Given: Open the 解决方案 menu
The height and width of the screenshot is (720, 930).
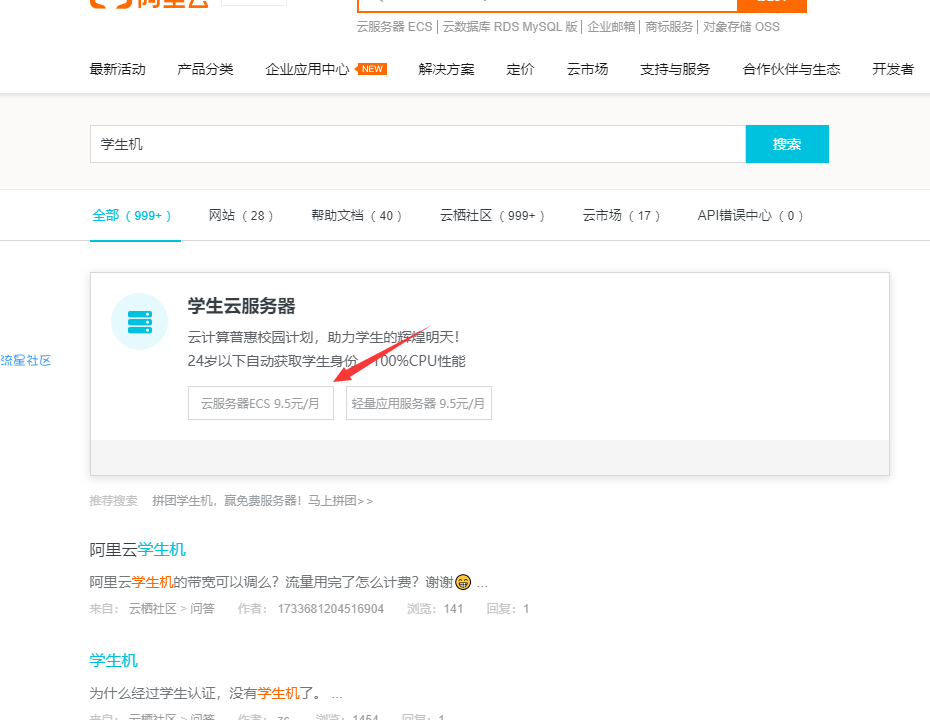Looking at the screenshot, I should click(447, 69).
